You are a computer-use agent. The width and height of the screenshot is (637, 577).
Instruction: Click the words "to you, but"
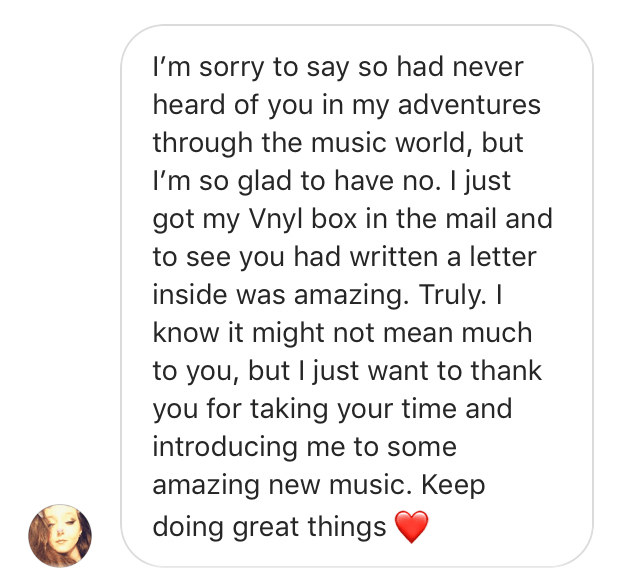tap(221, 371)
